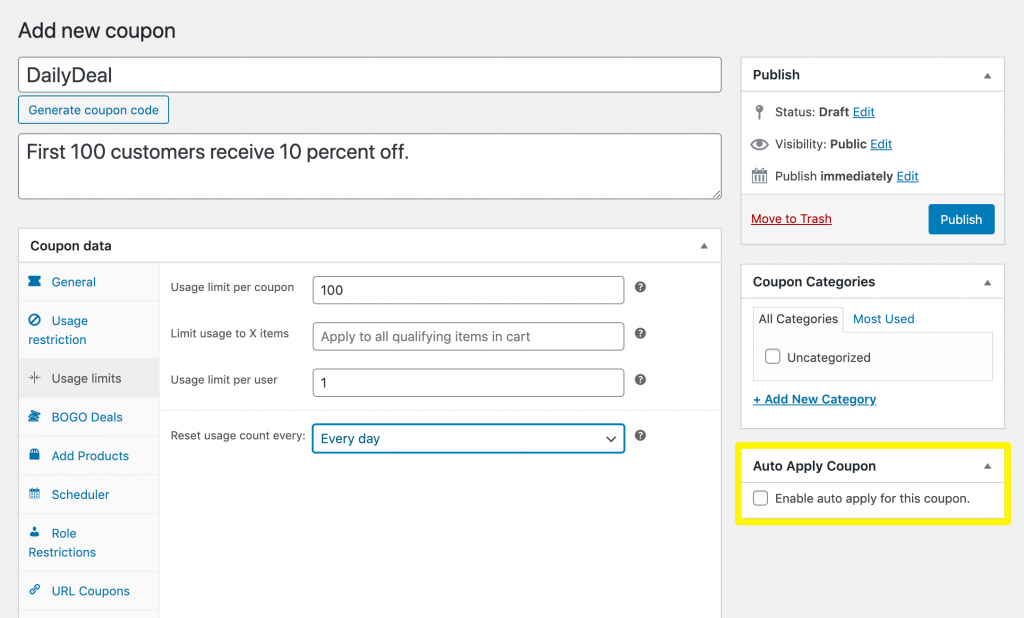Switch to All Categories tab

797,319
